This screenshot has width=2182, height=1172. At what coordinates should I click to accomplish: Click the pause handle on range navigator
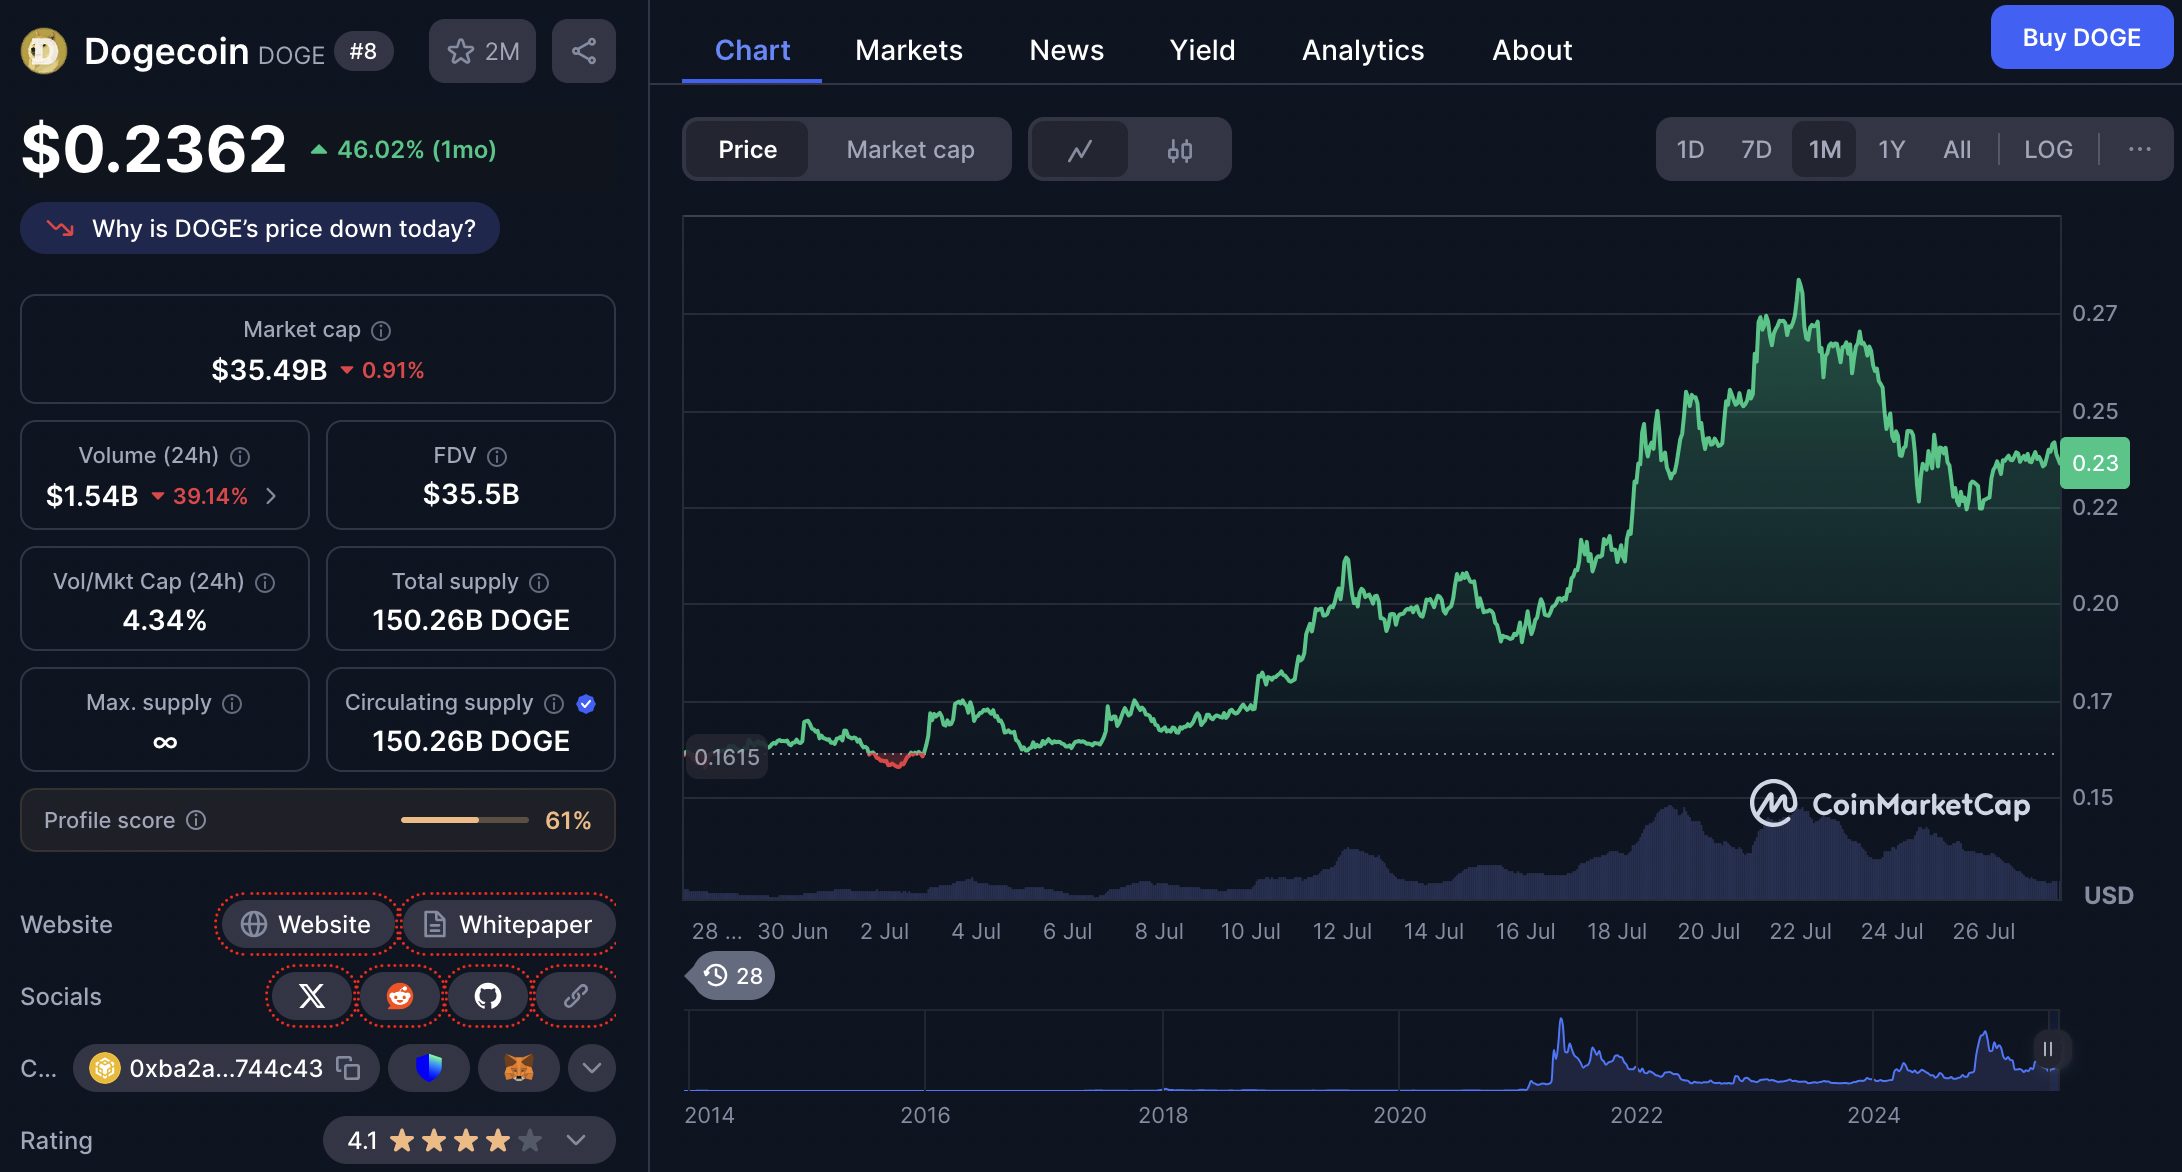(2048, 1049)
